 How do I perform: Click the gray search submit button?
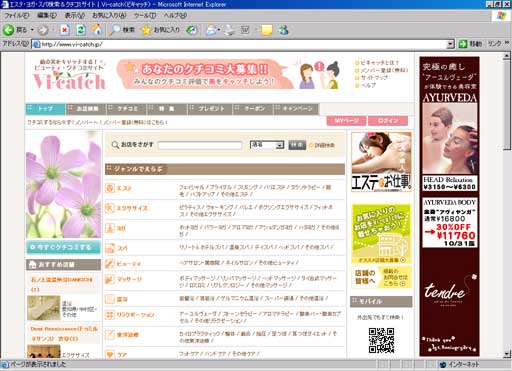coord(297,145)
